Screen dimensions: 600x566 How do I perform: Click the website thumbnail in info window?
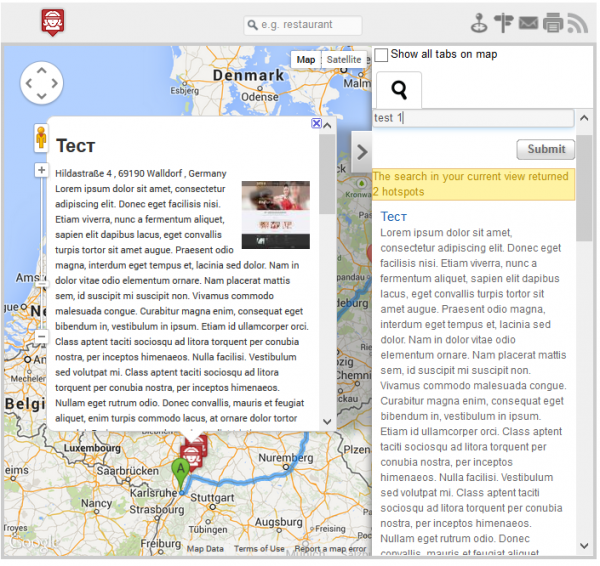click(276, 215)
